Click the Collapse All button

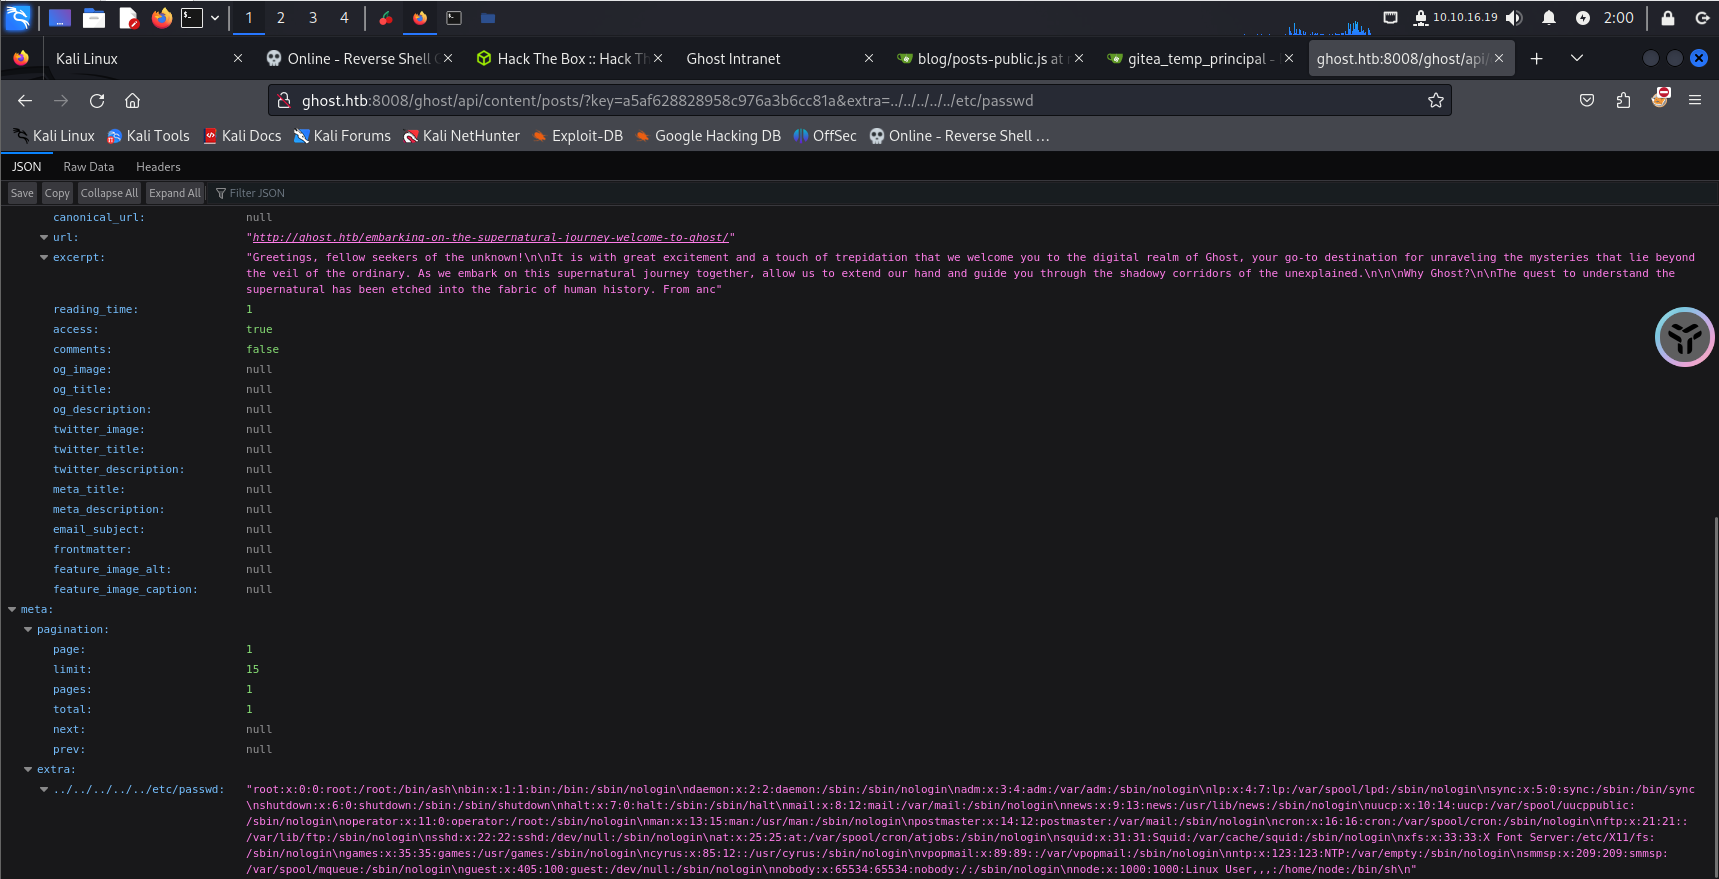[x=109, y=193]
